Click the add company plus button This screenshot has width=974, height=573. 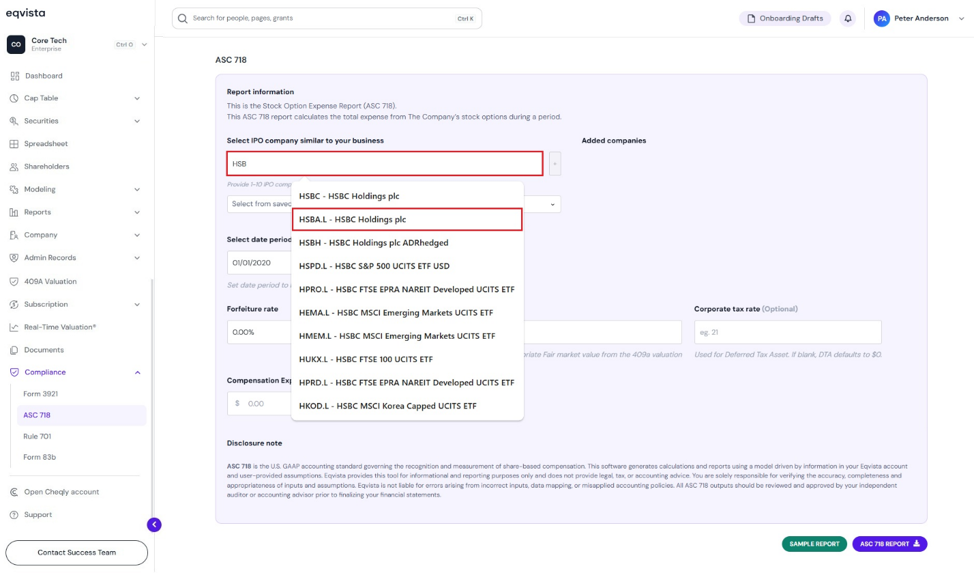(555, 163)
